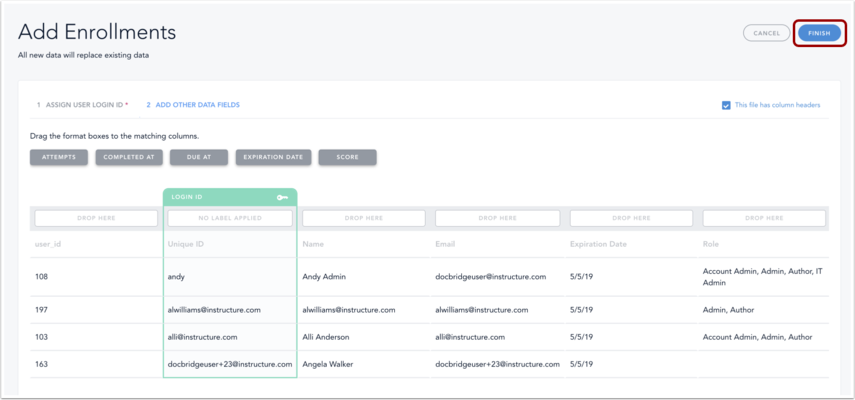Screen dimensions: 855x400
Task: Select the Attempts format box
Action: point(59,157)
